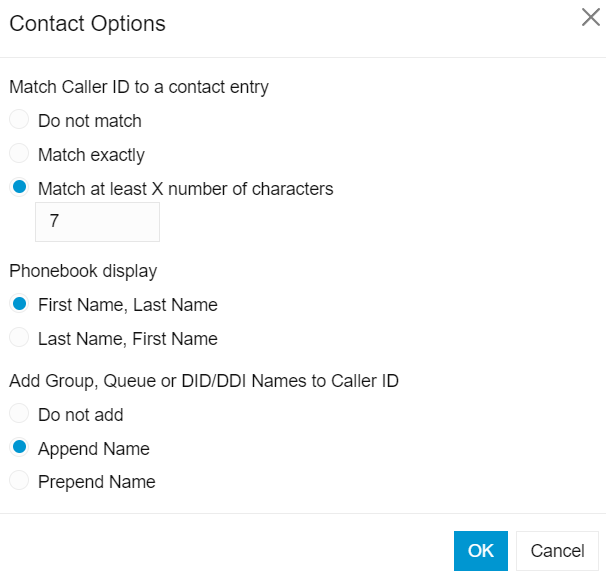
Task: Click the "Match exactly" option label
Action: tap(91, 155)
